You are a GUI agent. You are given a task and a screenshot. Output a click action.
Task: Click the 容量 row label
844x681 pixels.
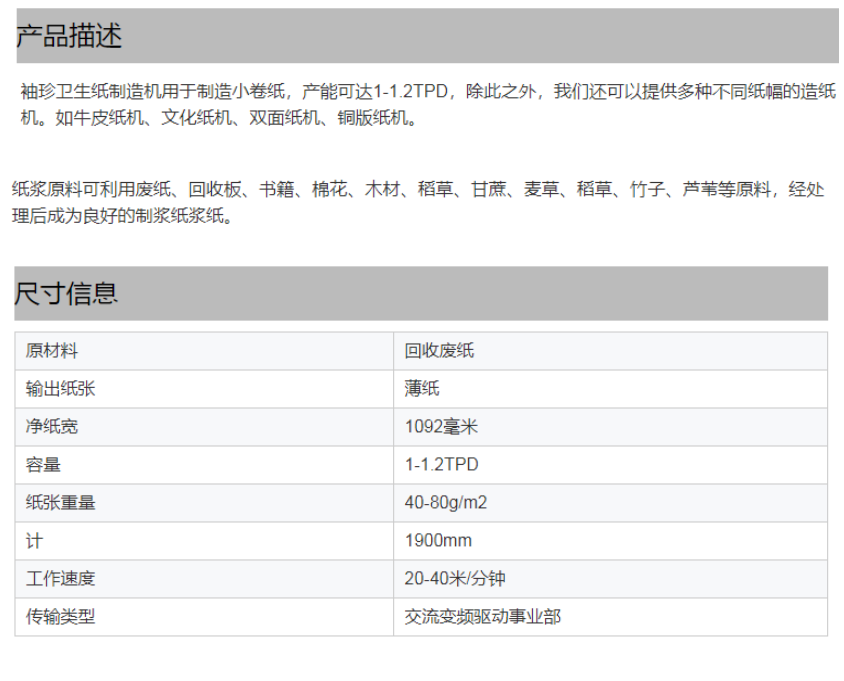pos(43,465)
